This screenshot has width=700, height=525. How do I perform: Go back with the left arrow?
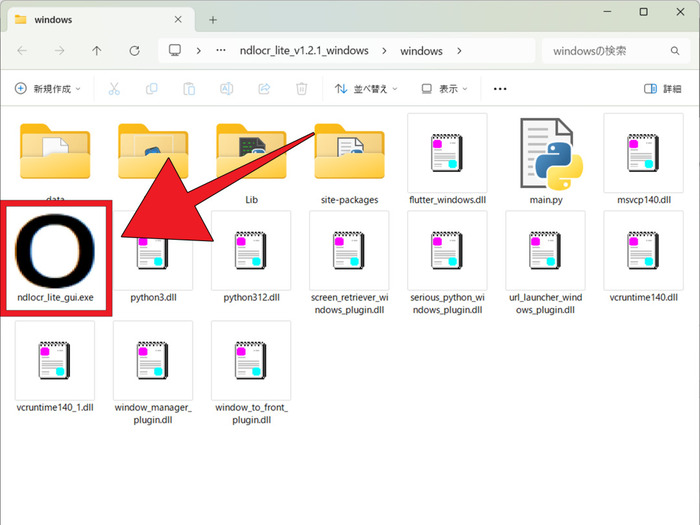22,51
